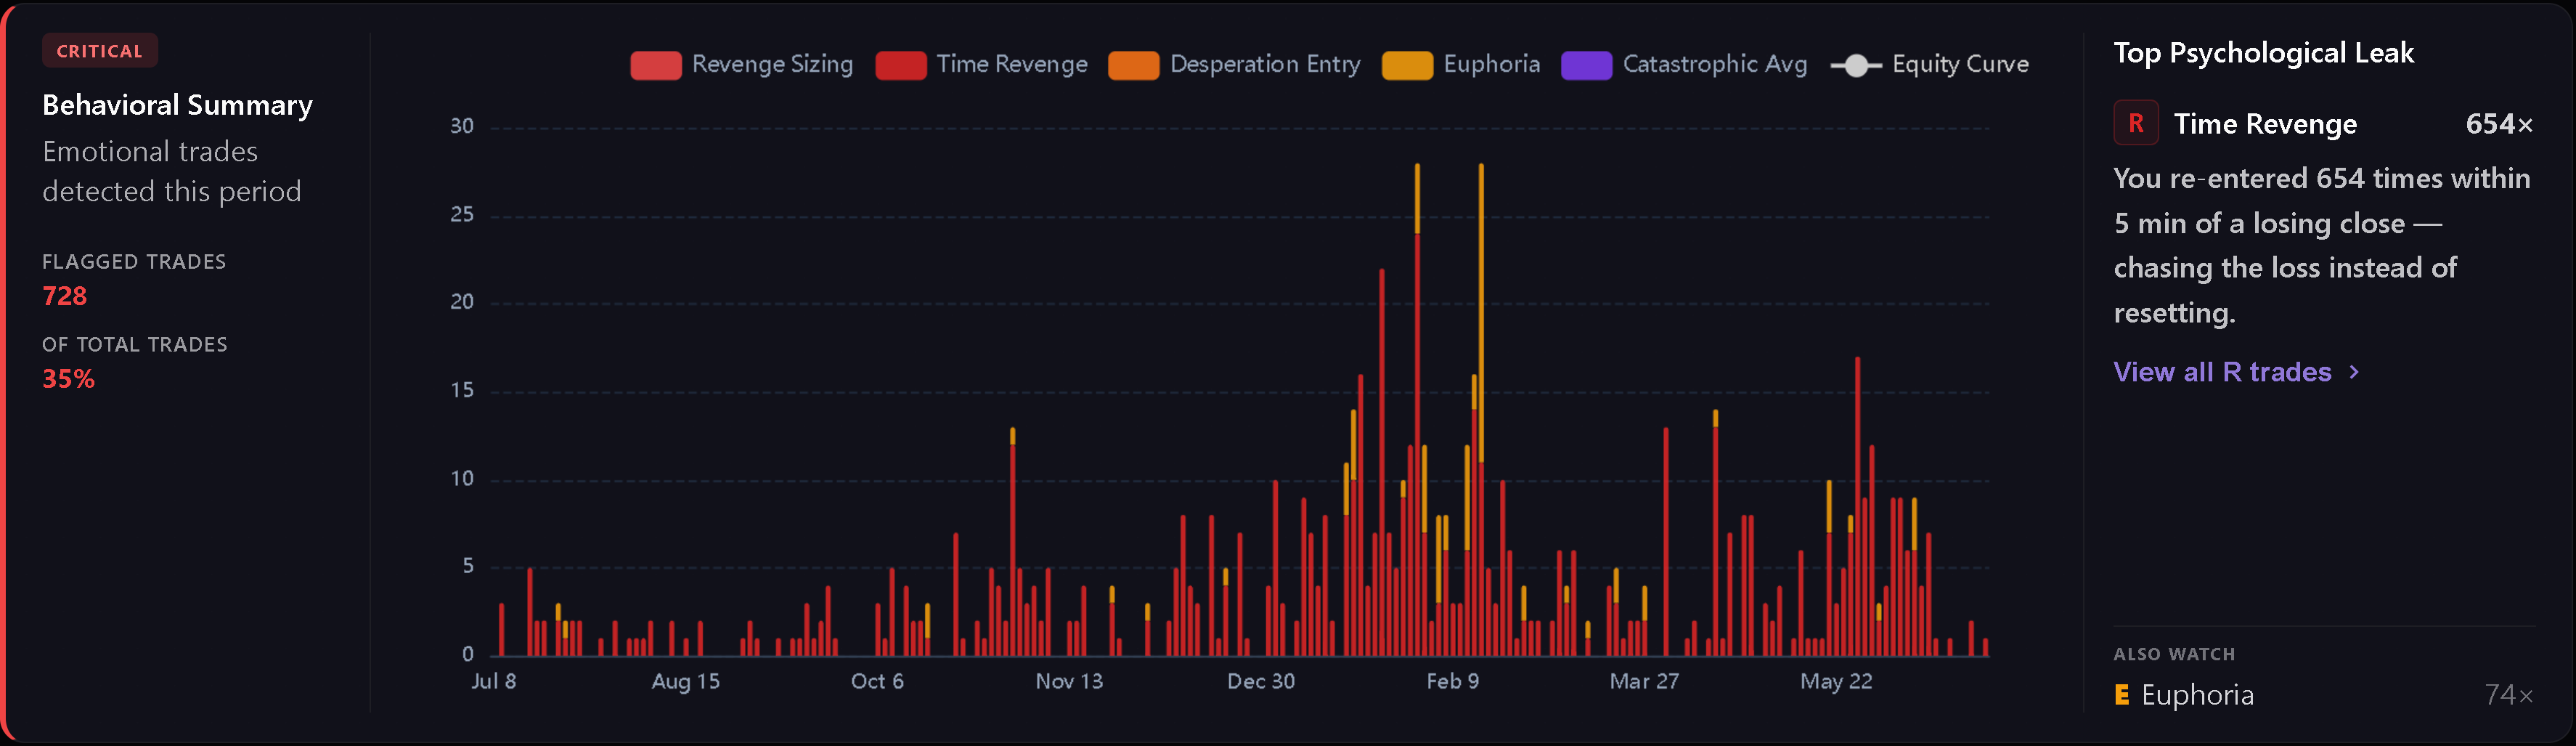Click the Feb 9 axis label
Viewport: 2576px width, 746px height.
point(1452,682)
